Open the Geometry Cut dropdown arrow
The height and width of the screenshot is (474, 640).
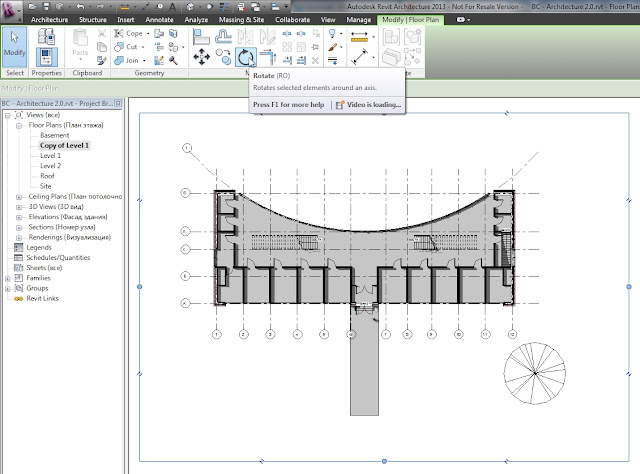(x=143, y=47)
